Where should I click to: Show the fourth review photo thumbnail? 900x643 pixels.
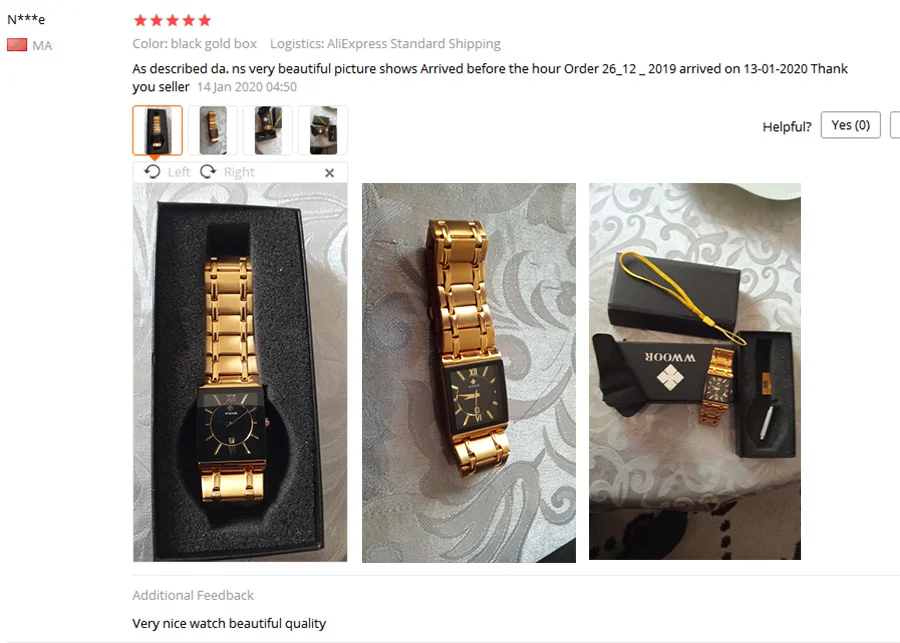pos(323,130)
